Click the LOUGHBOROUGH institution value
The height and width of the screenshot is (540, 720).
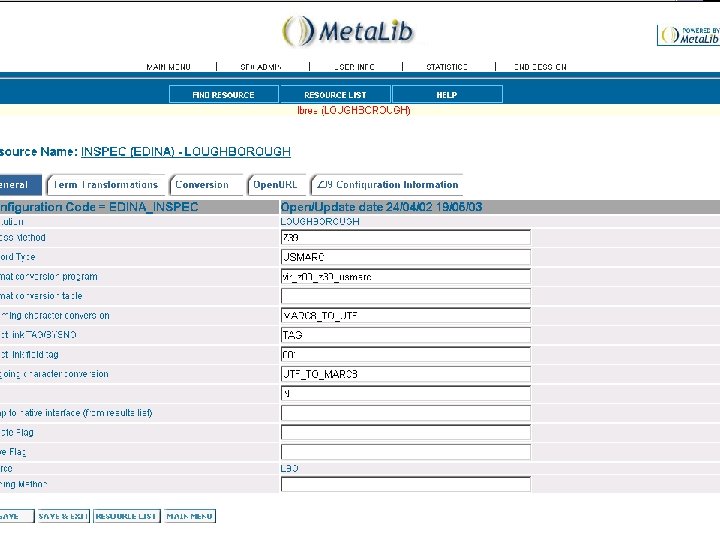coord(320,222)
